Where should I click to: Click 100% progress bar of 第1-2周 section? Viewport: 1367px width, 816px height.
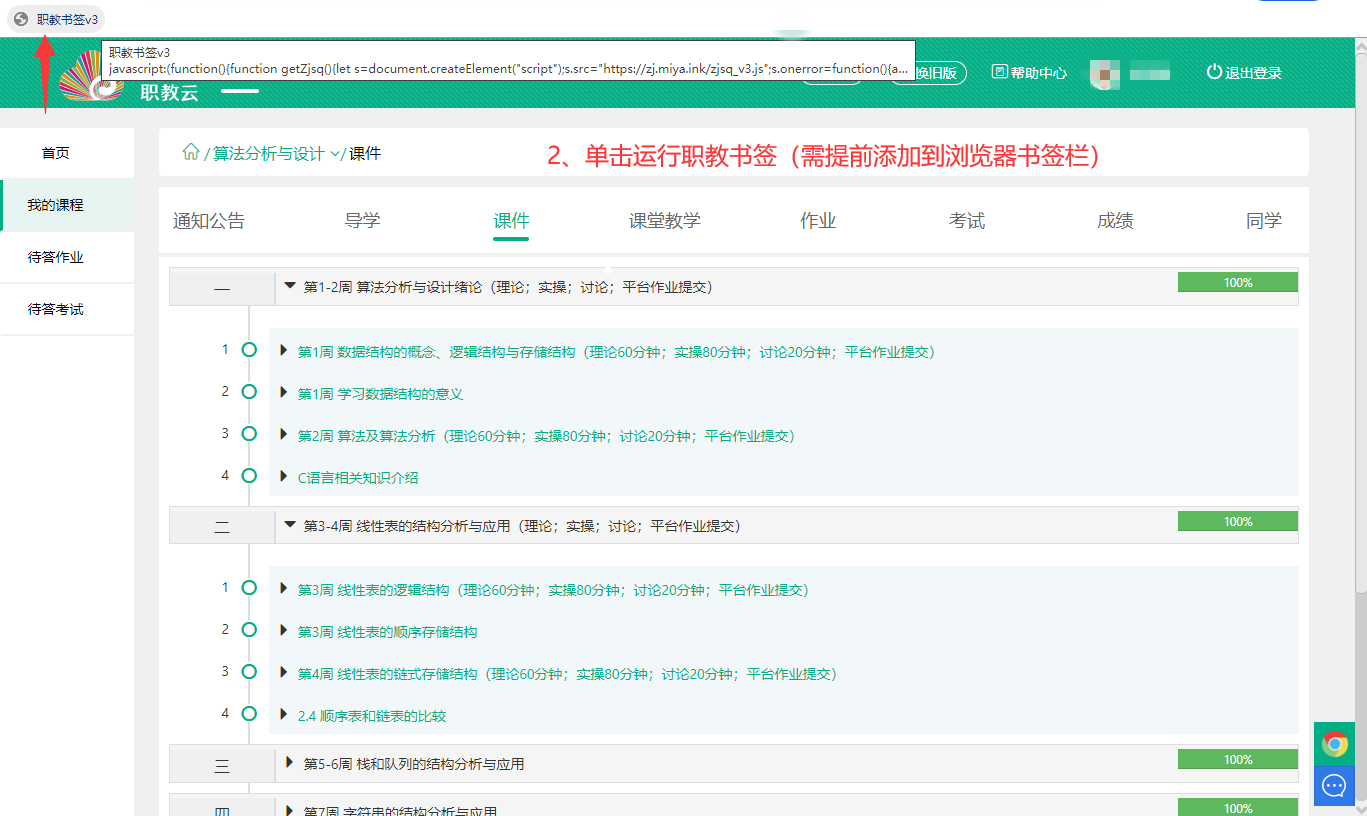(x=1238, y=283)
